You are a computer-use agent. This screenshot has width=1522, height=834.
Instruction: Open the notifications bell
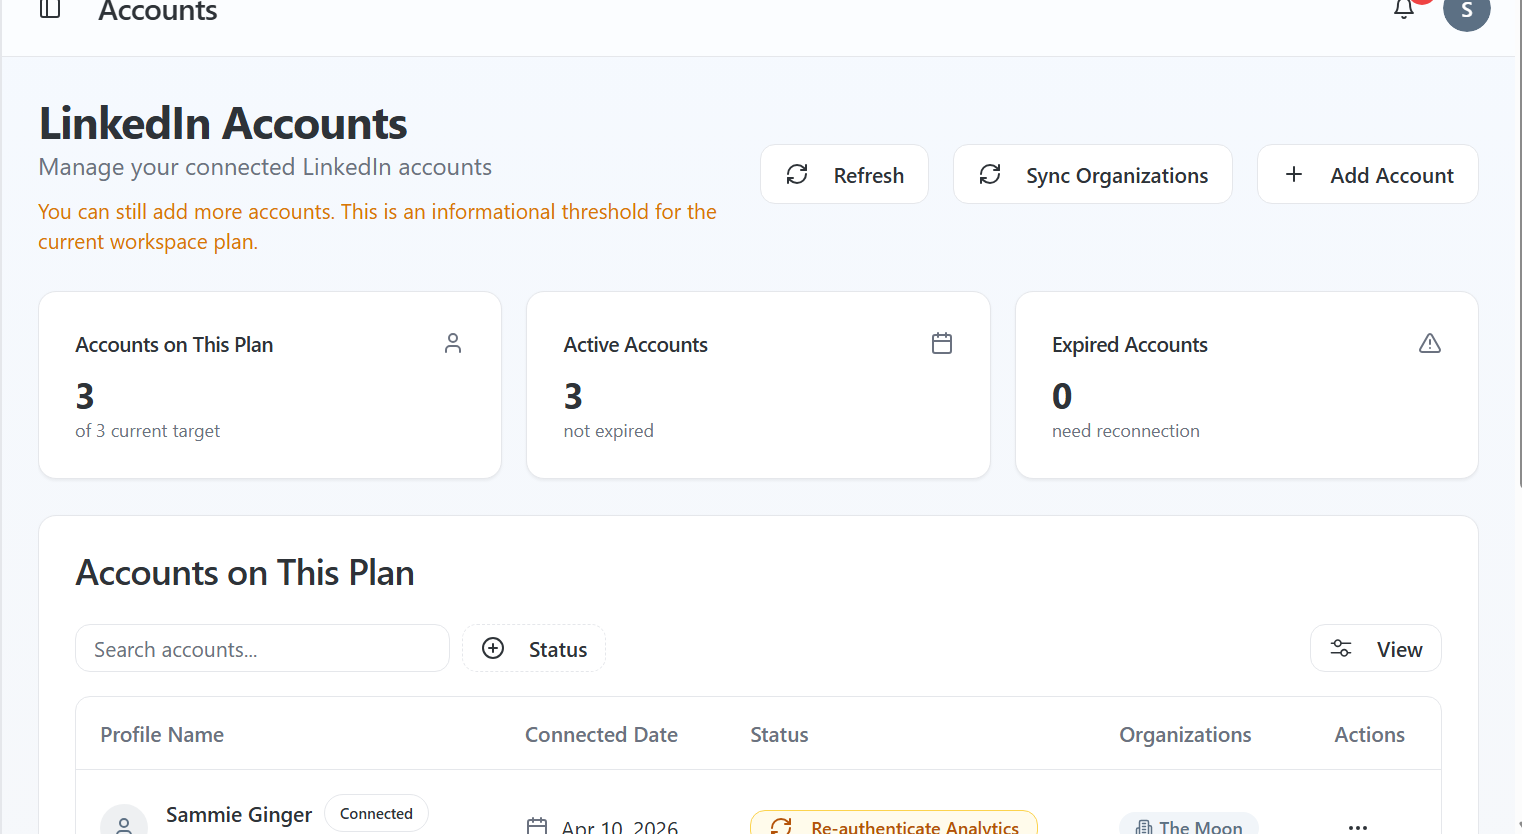click(1404, 9)
